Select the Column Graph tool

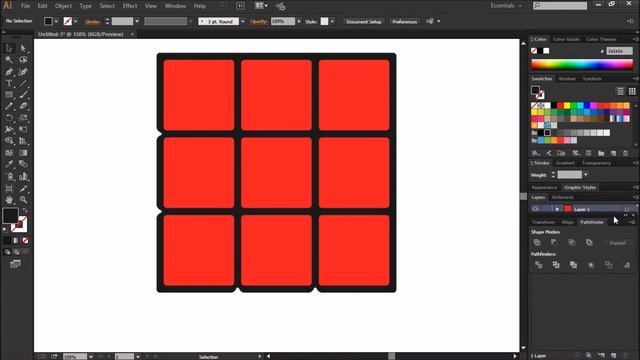23,176
